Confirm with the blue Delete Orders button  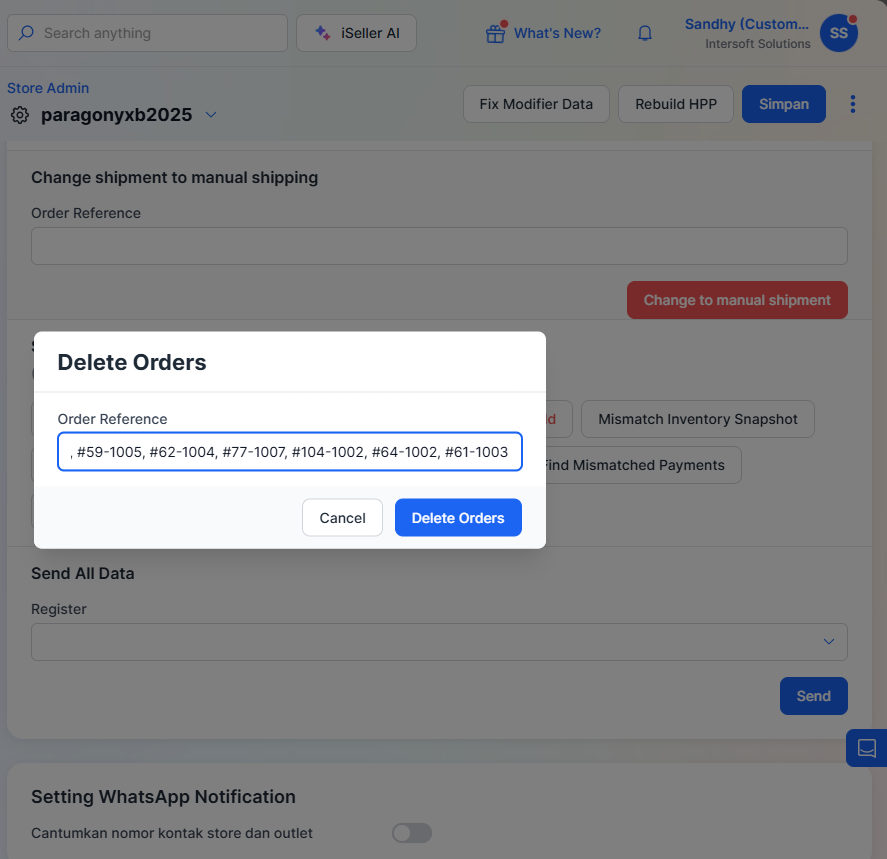click(x=458, y=518)
